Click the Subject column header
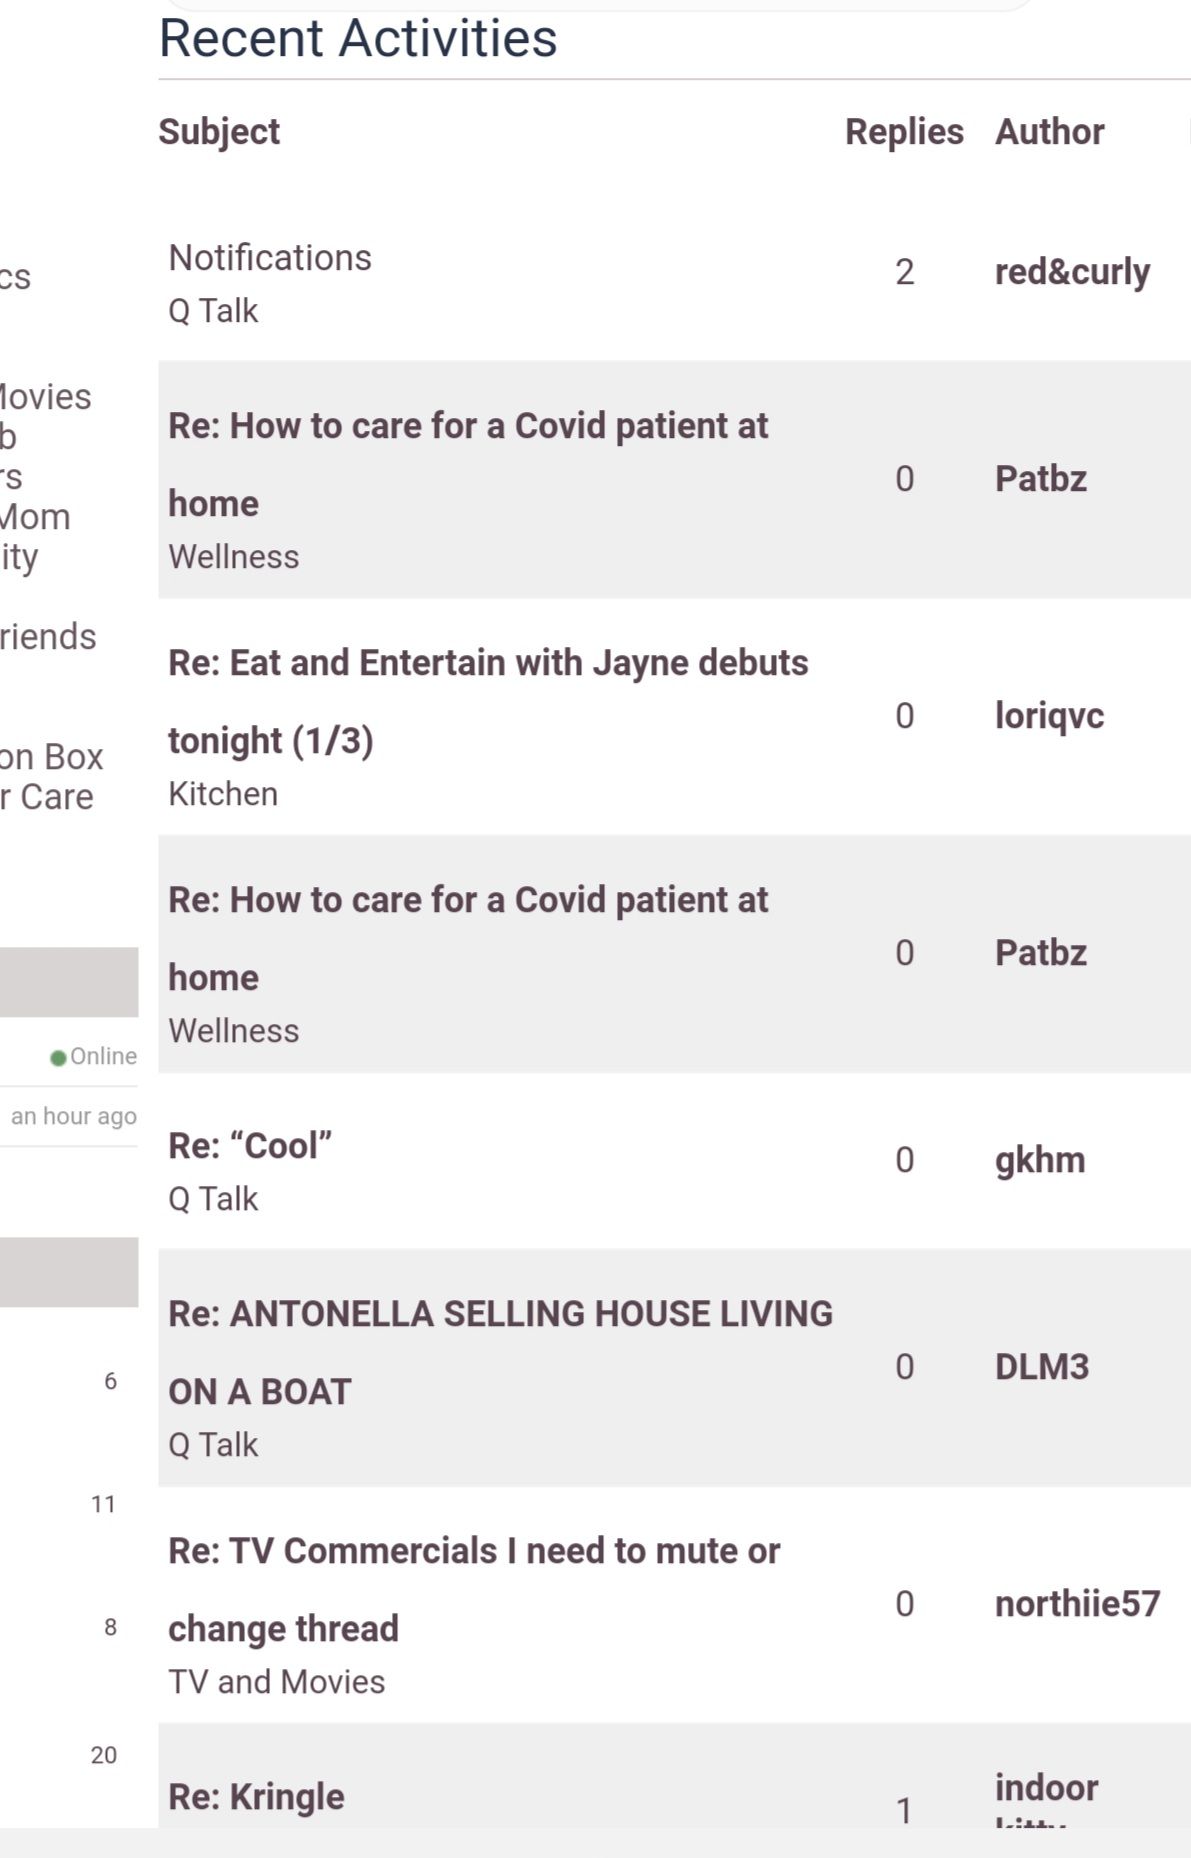Image resolution: width=1191 pixels, height=1858 pixels. coord(219,132)
